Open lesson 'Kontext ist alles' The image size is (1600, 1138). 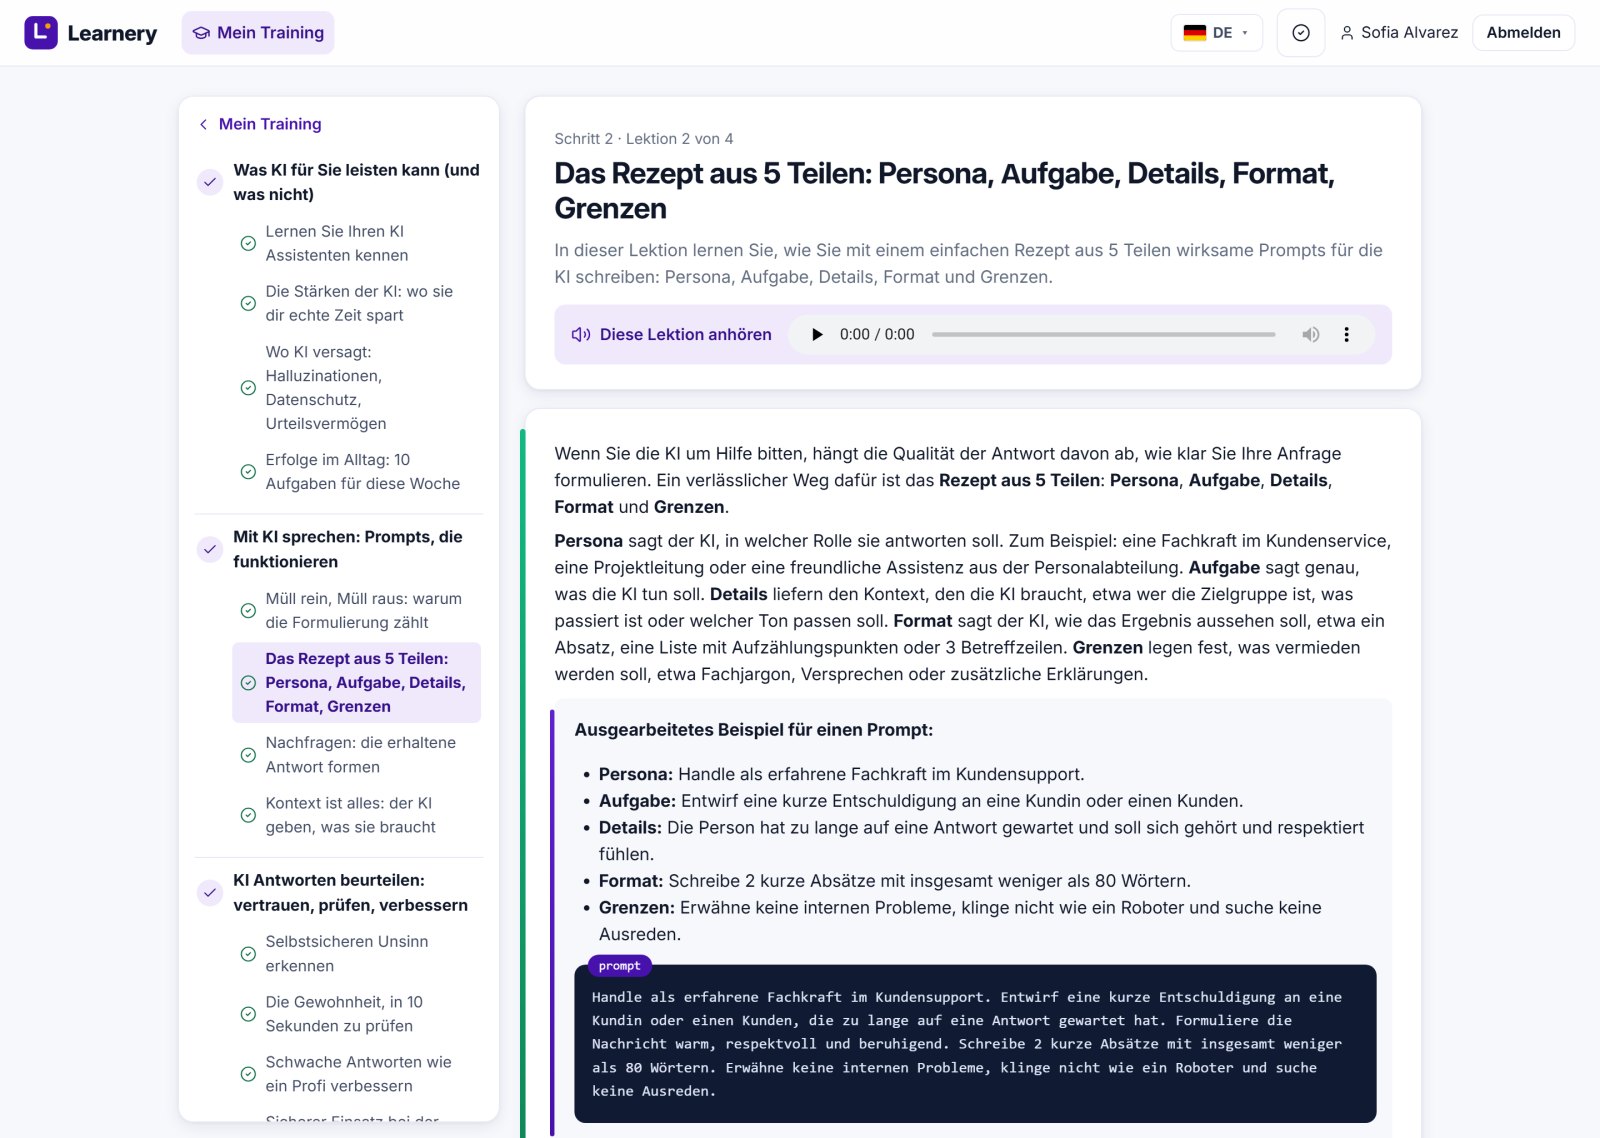[357, 815]
